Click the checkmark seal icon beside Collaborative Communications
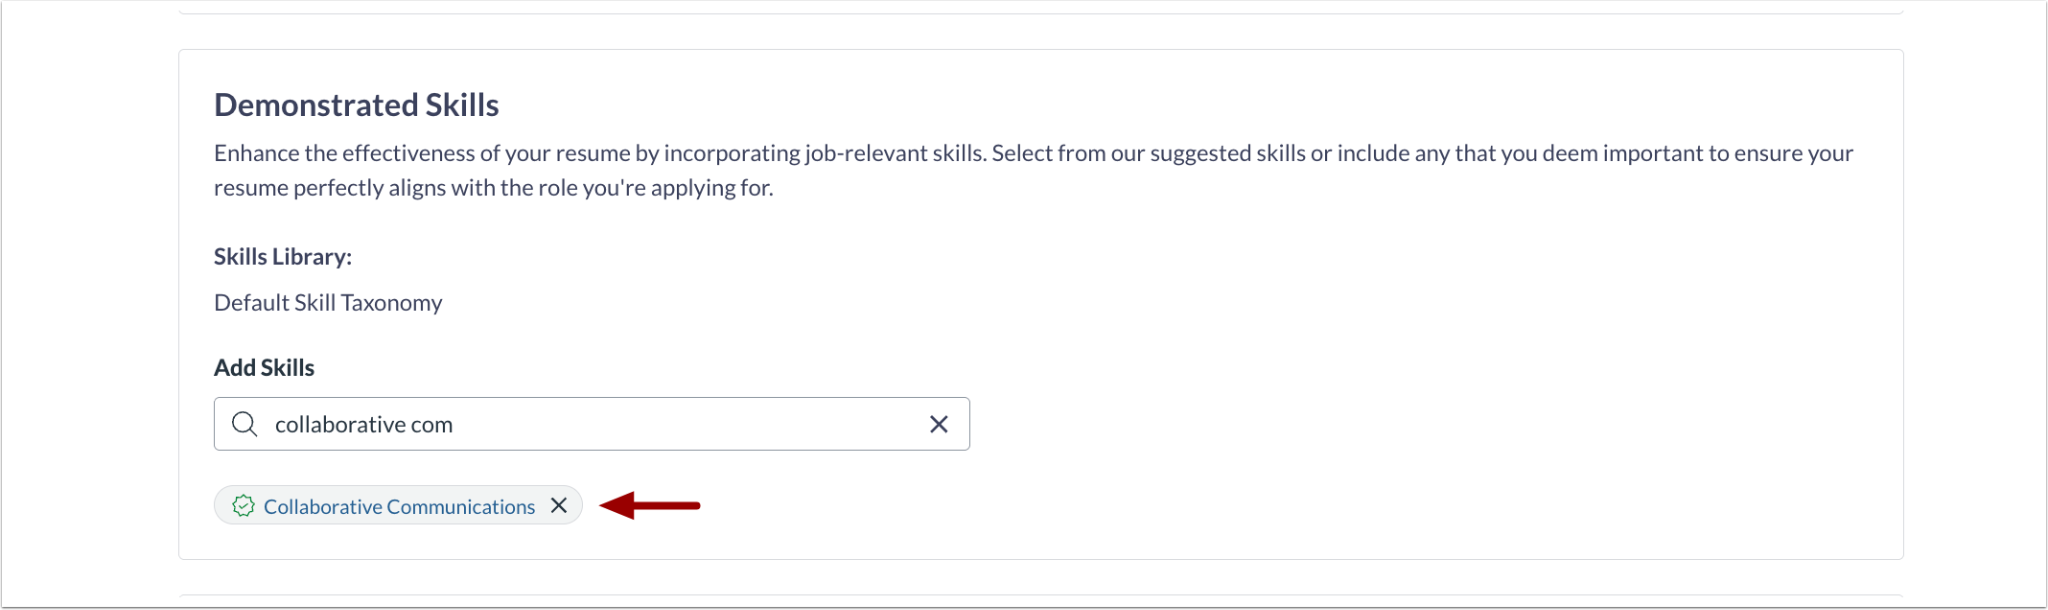The width and height of the screenshot is (2048, 610). pos(243,505)
